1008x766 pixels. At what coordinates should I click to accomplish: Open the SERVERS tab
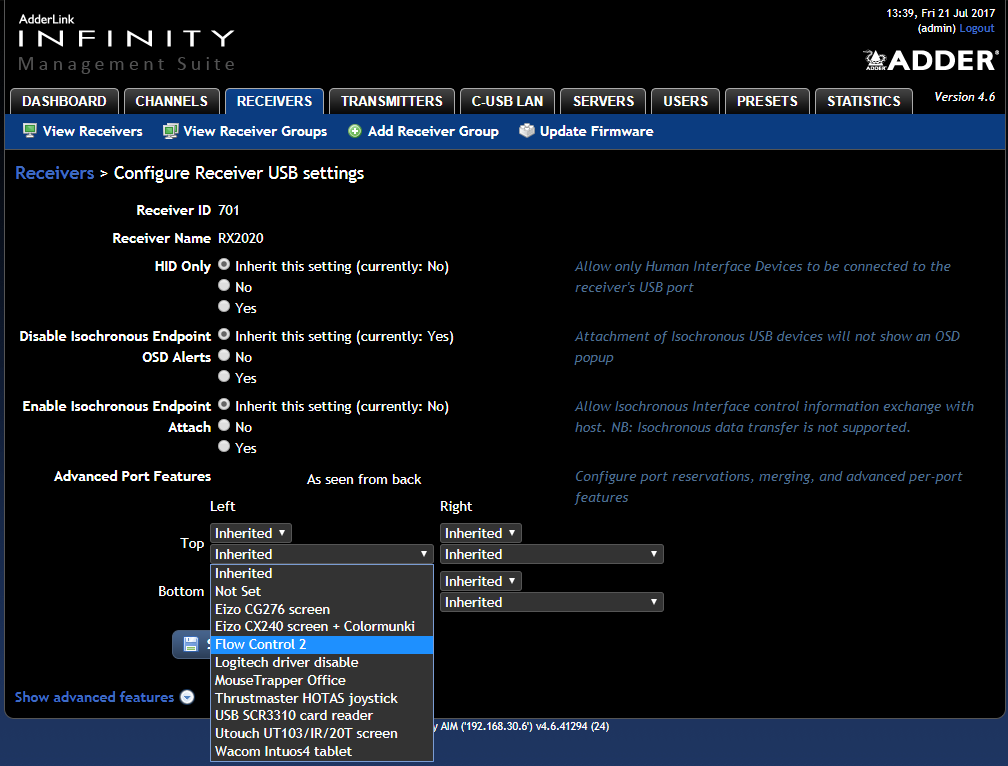coord(603,102)
